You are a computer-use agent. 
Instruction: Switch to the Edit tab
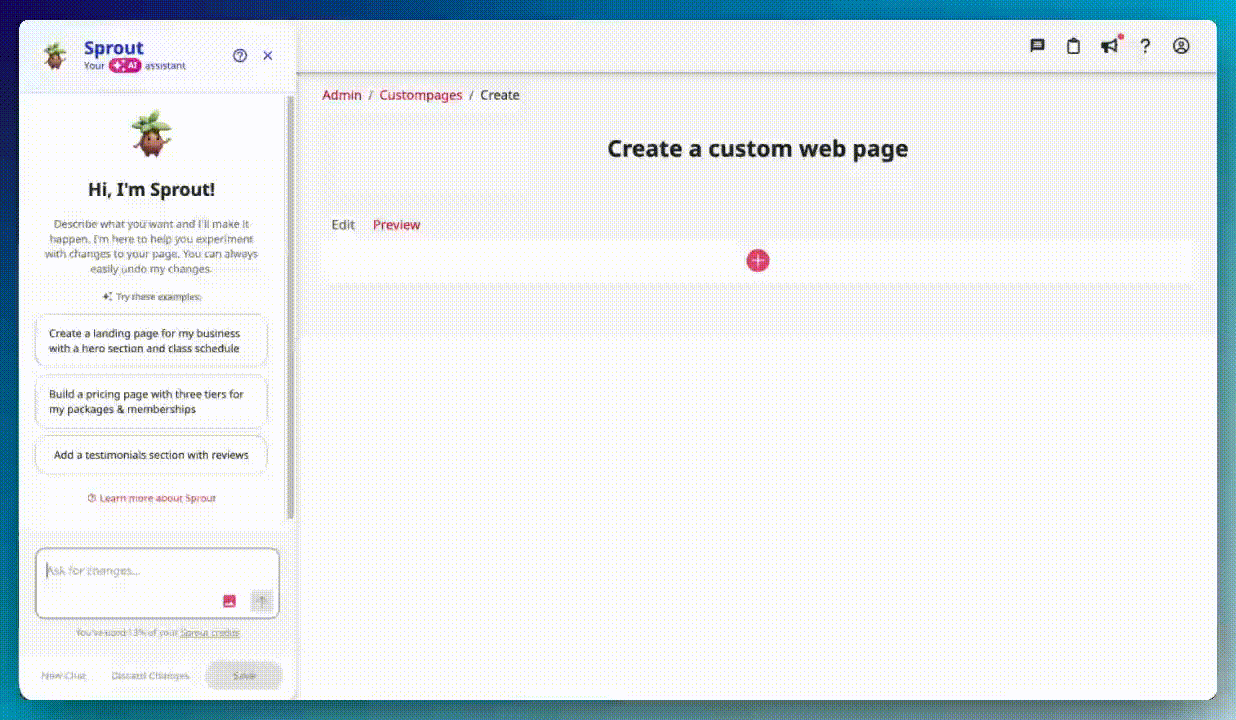click(343, 224)
